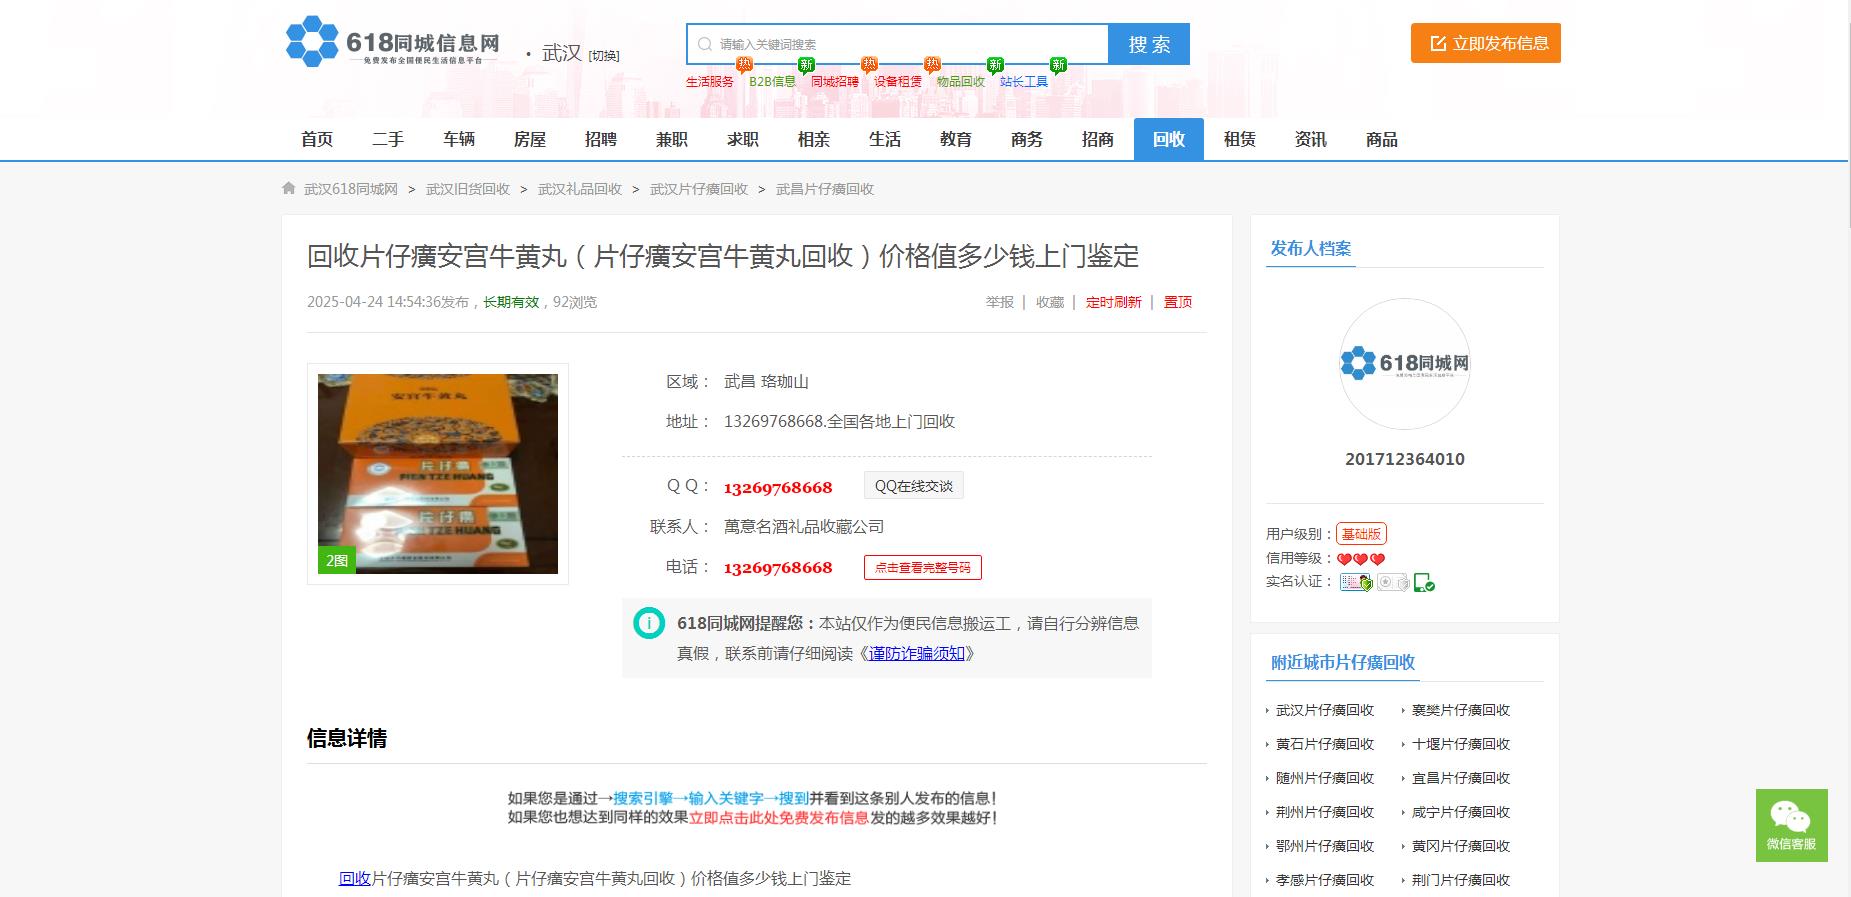Viewport: 1851px width, 897px height.
Task: Open the 求职 nav tab
Action: 743,139
